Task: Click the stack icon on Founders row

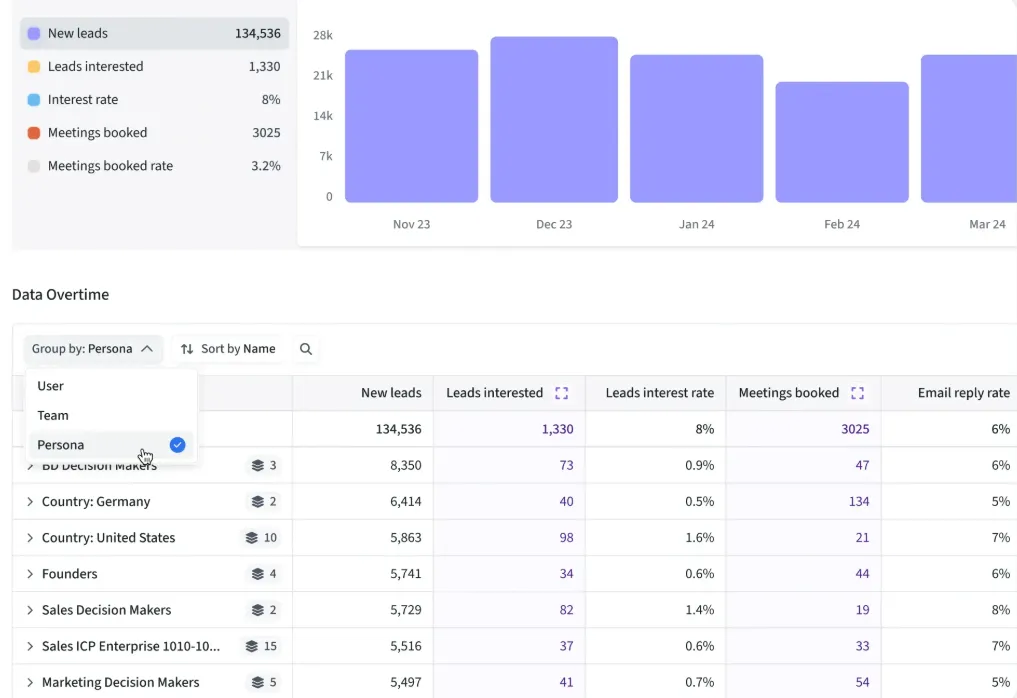Action: [x=258, y=574]
